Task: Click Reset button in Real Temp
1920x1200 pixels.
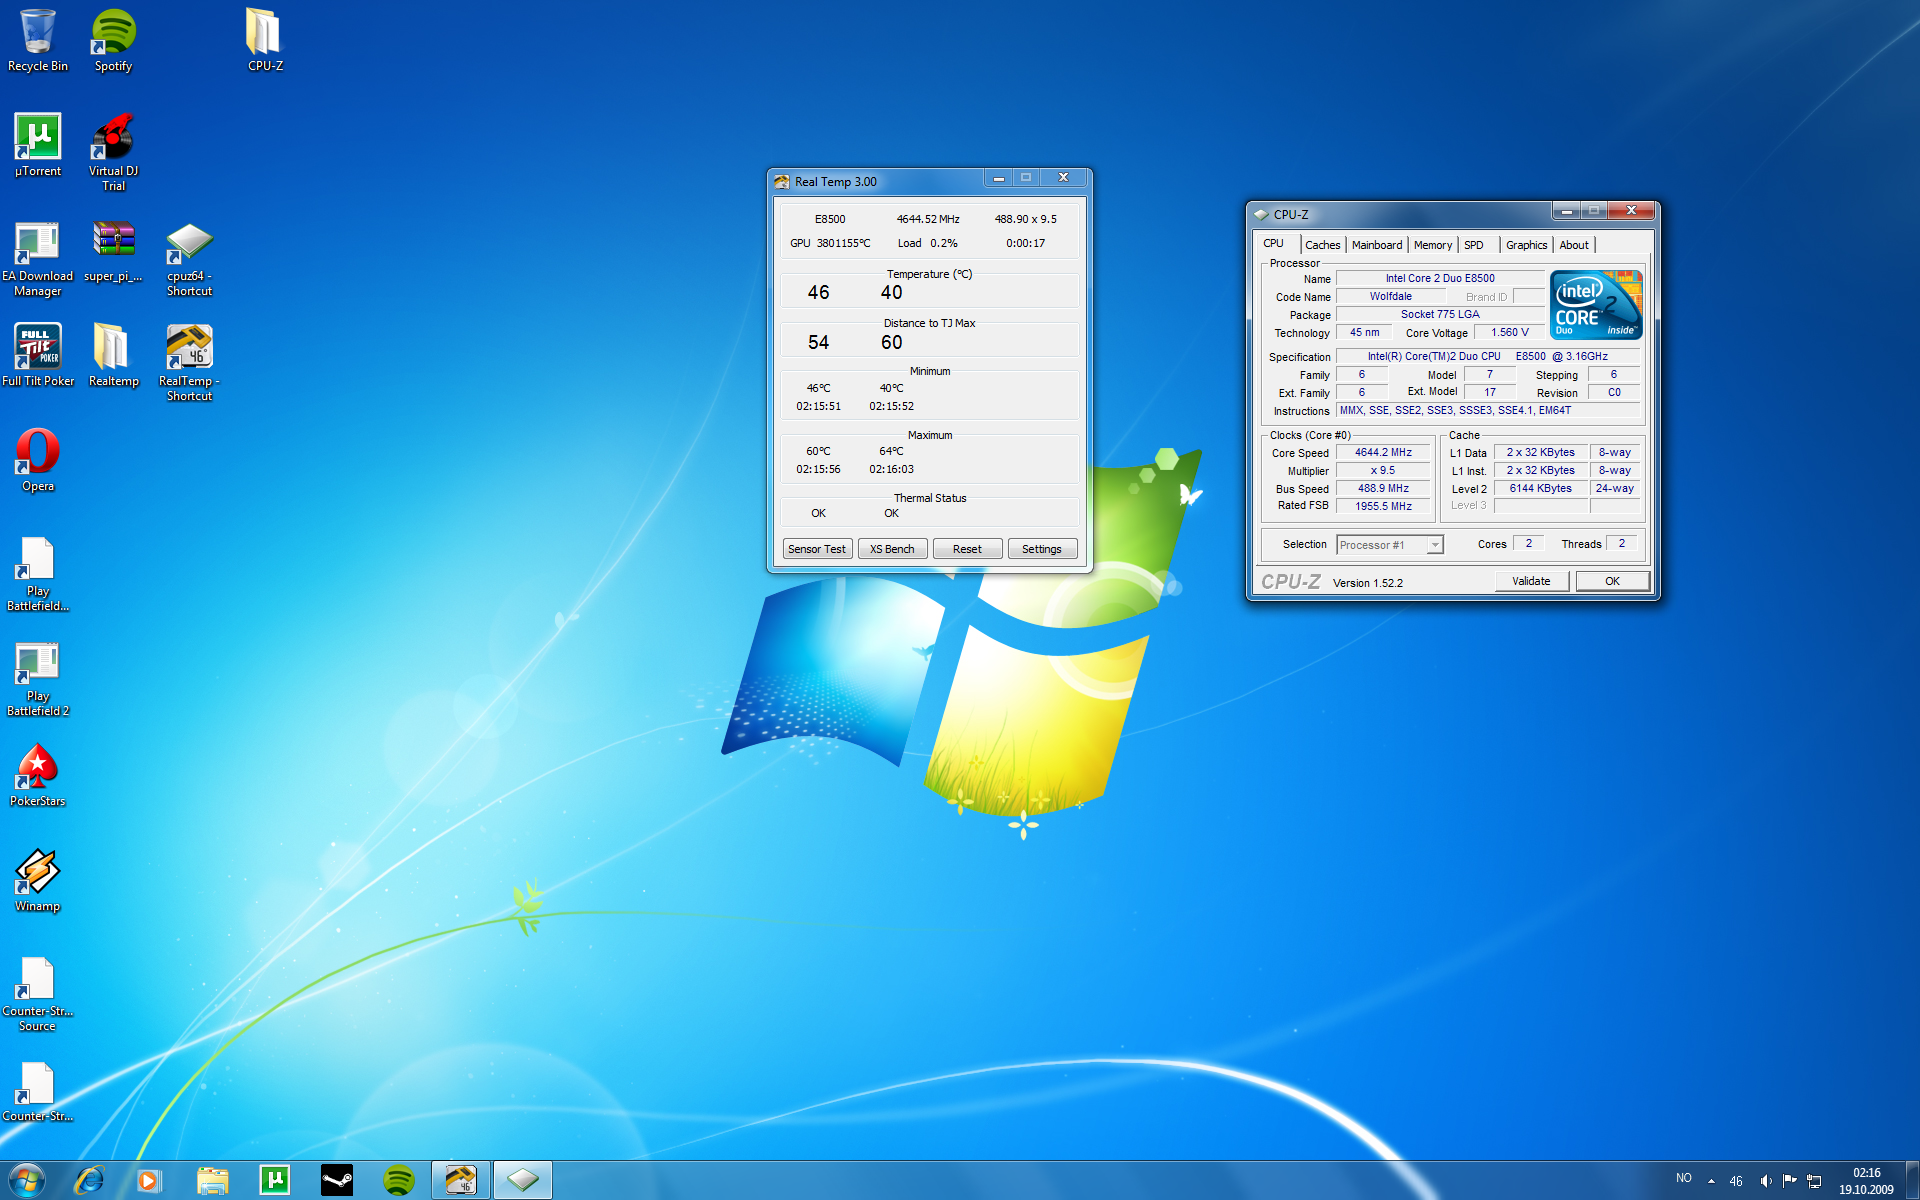Action: coord(967,549)
